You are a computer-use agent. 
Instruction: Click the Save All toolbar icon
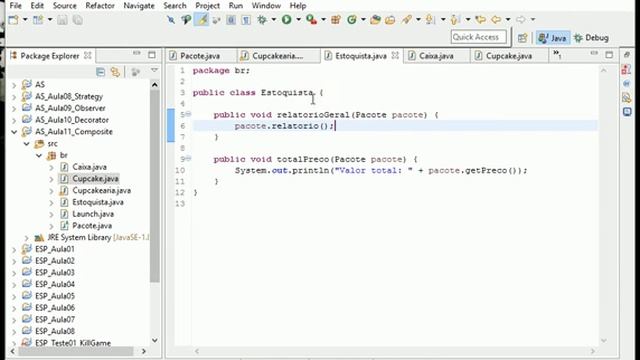77,20
